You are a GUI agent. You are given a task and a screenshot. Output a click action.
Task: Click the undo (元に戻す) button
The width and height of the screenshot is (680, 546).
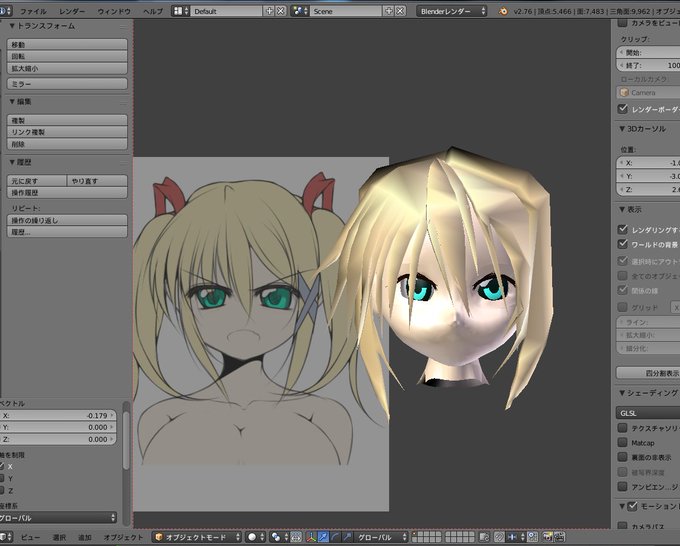[x=37, y=181]
